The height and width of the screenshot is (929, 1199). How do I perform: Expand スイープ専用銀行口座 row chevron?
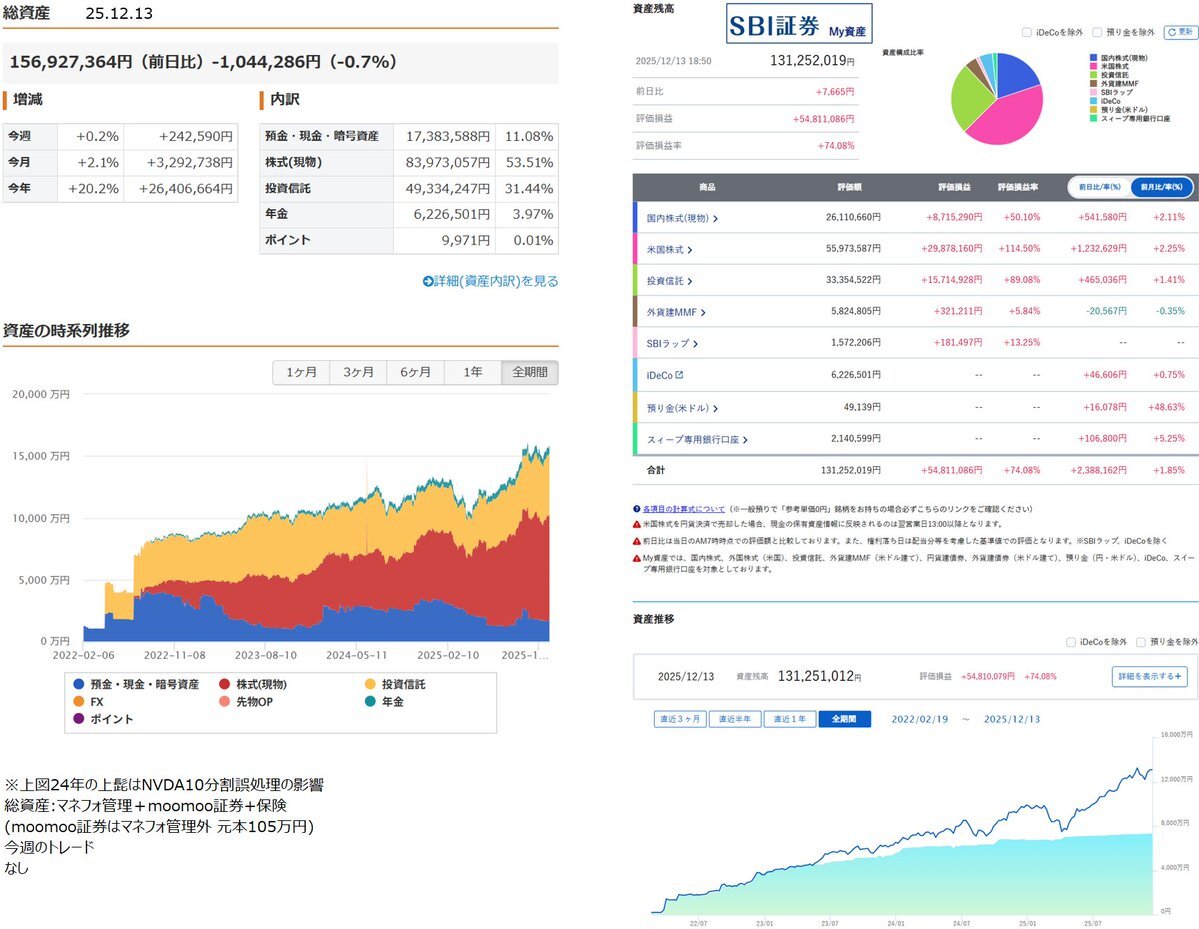point(745,440)
